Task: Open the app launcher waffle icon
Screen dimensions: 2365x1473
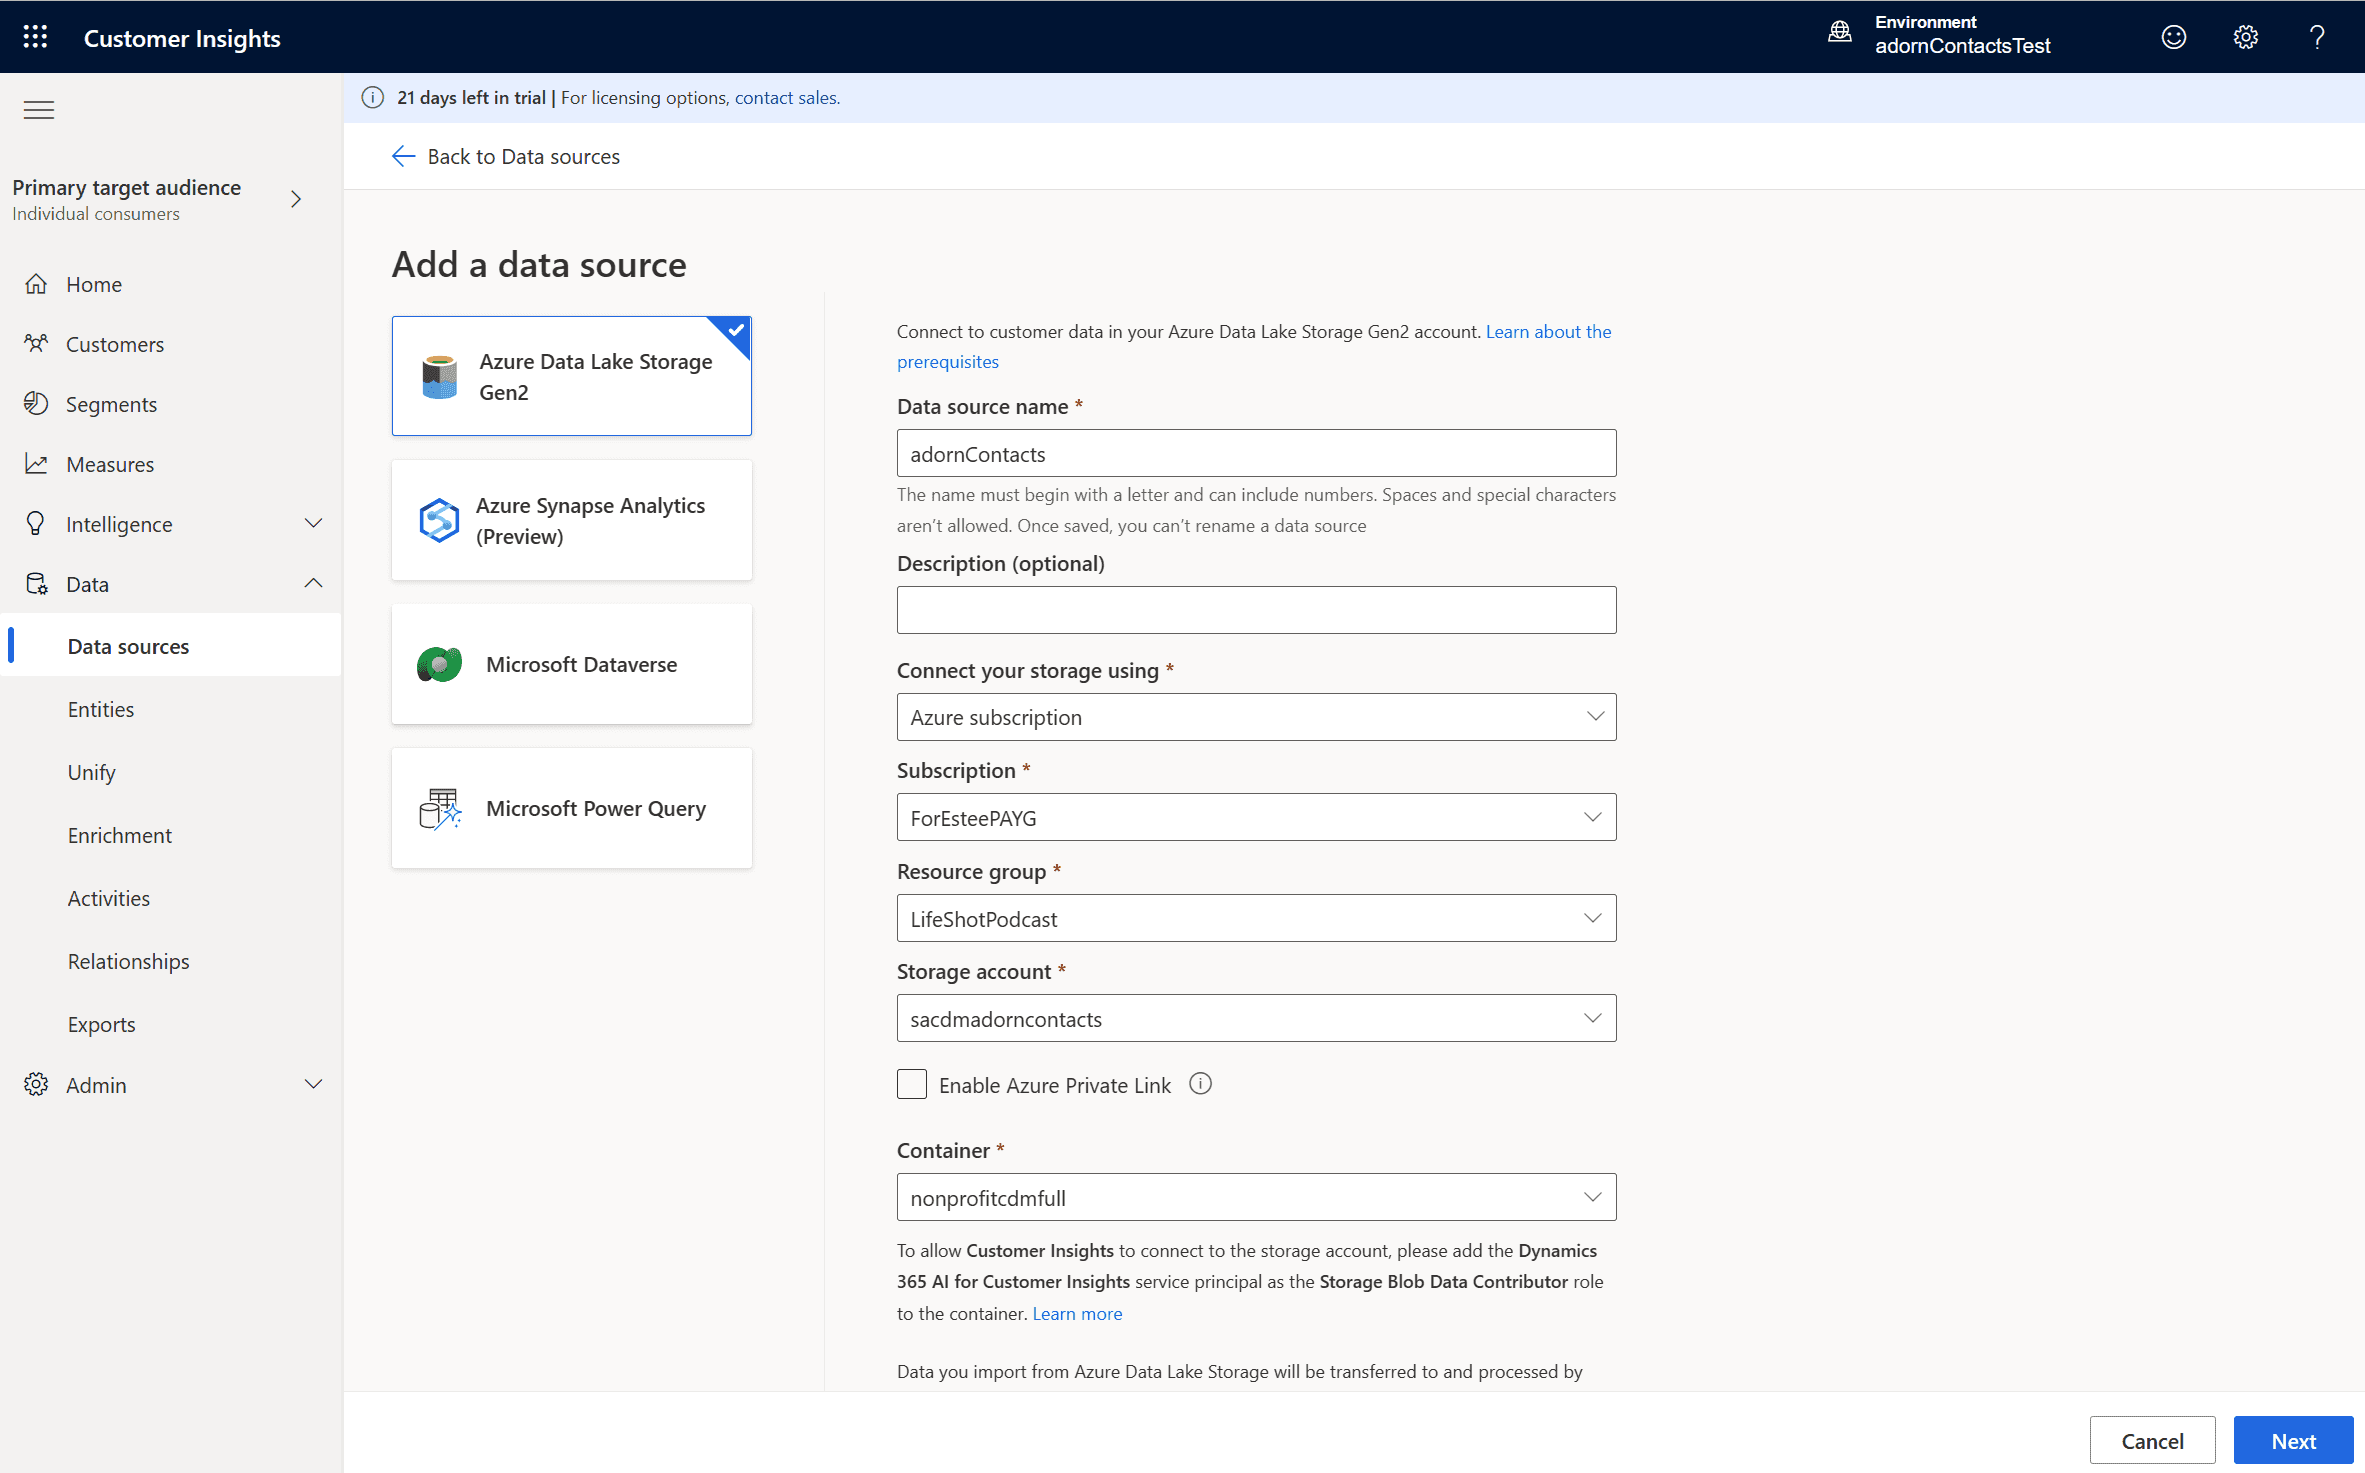Action: 36,37
